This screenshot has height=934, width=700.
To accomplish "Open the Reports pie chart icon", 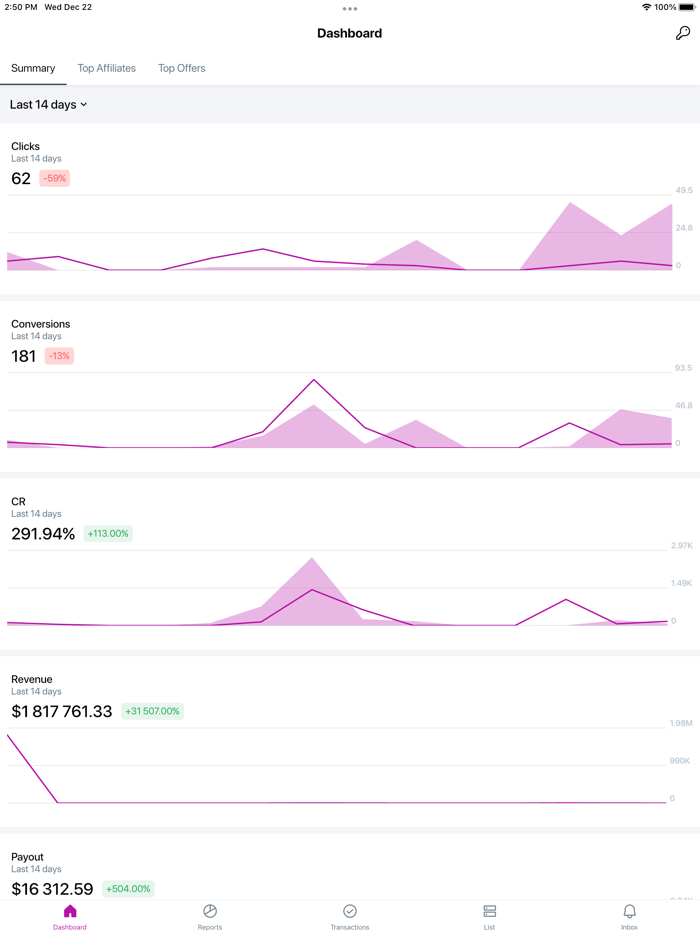I will pyautogui.click(x=210, y=911).
